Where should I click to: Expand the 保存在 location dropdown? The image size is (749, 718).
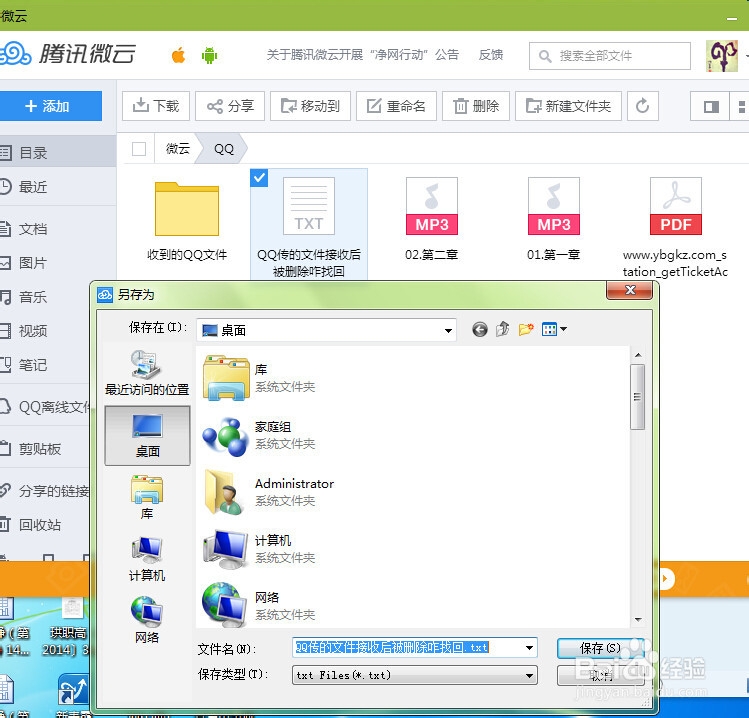[448, 330]
